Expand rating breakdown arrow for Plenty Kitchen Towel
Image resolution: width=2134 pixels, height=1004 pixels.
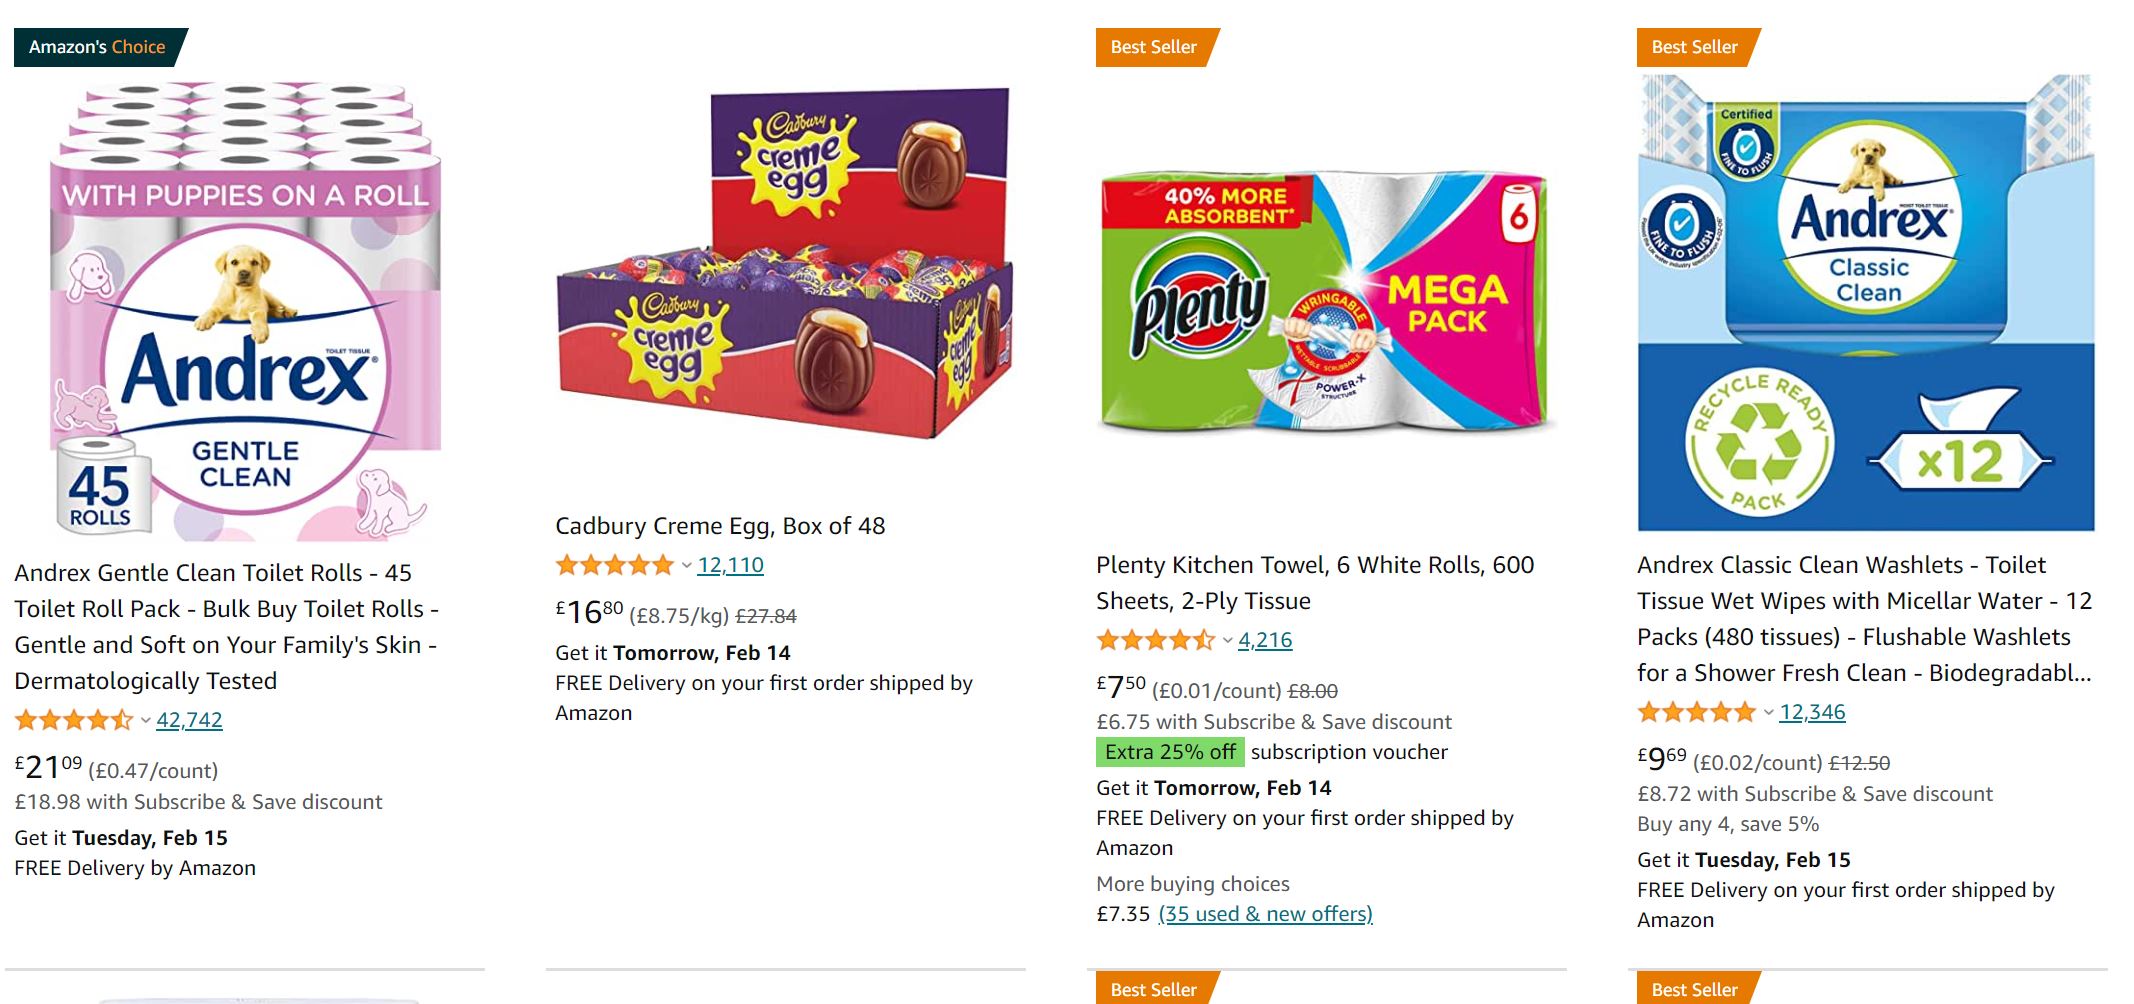click(1228, 640)
